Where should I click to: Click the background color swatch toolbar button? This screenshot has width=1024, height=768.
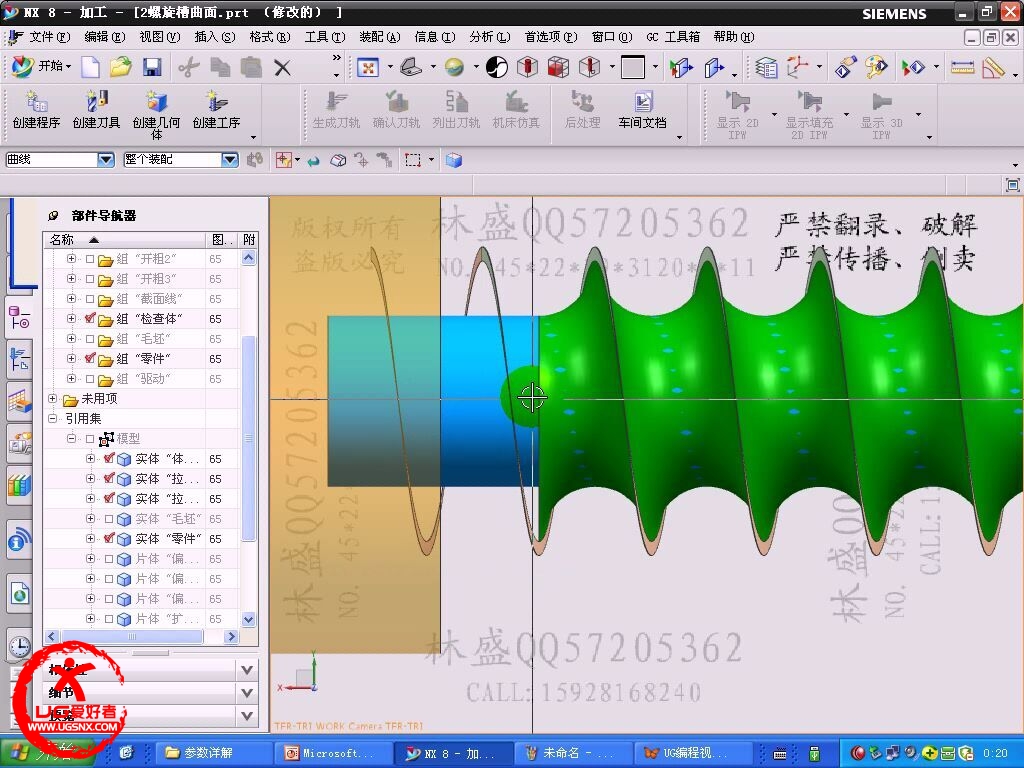click(632, 67)
